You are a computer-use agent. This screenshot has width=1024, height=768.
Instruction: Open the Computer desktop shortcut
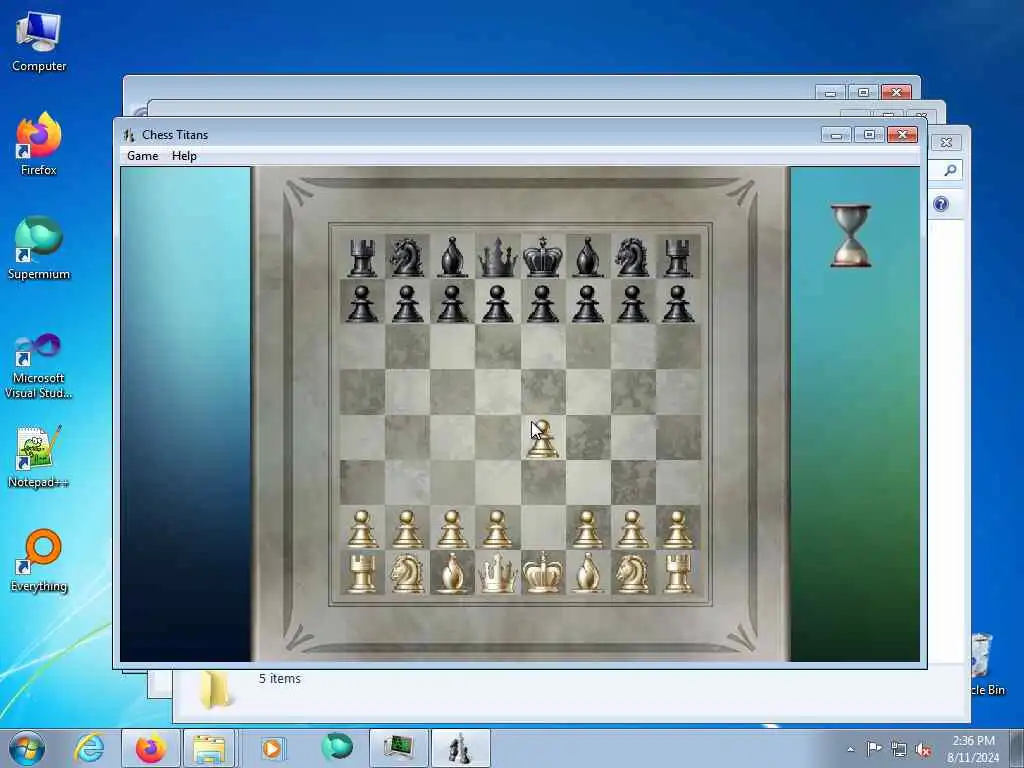coord(39,42)
